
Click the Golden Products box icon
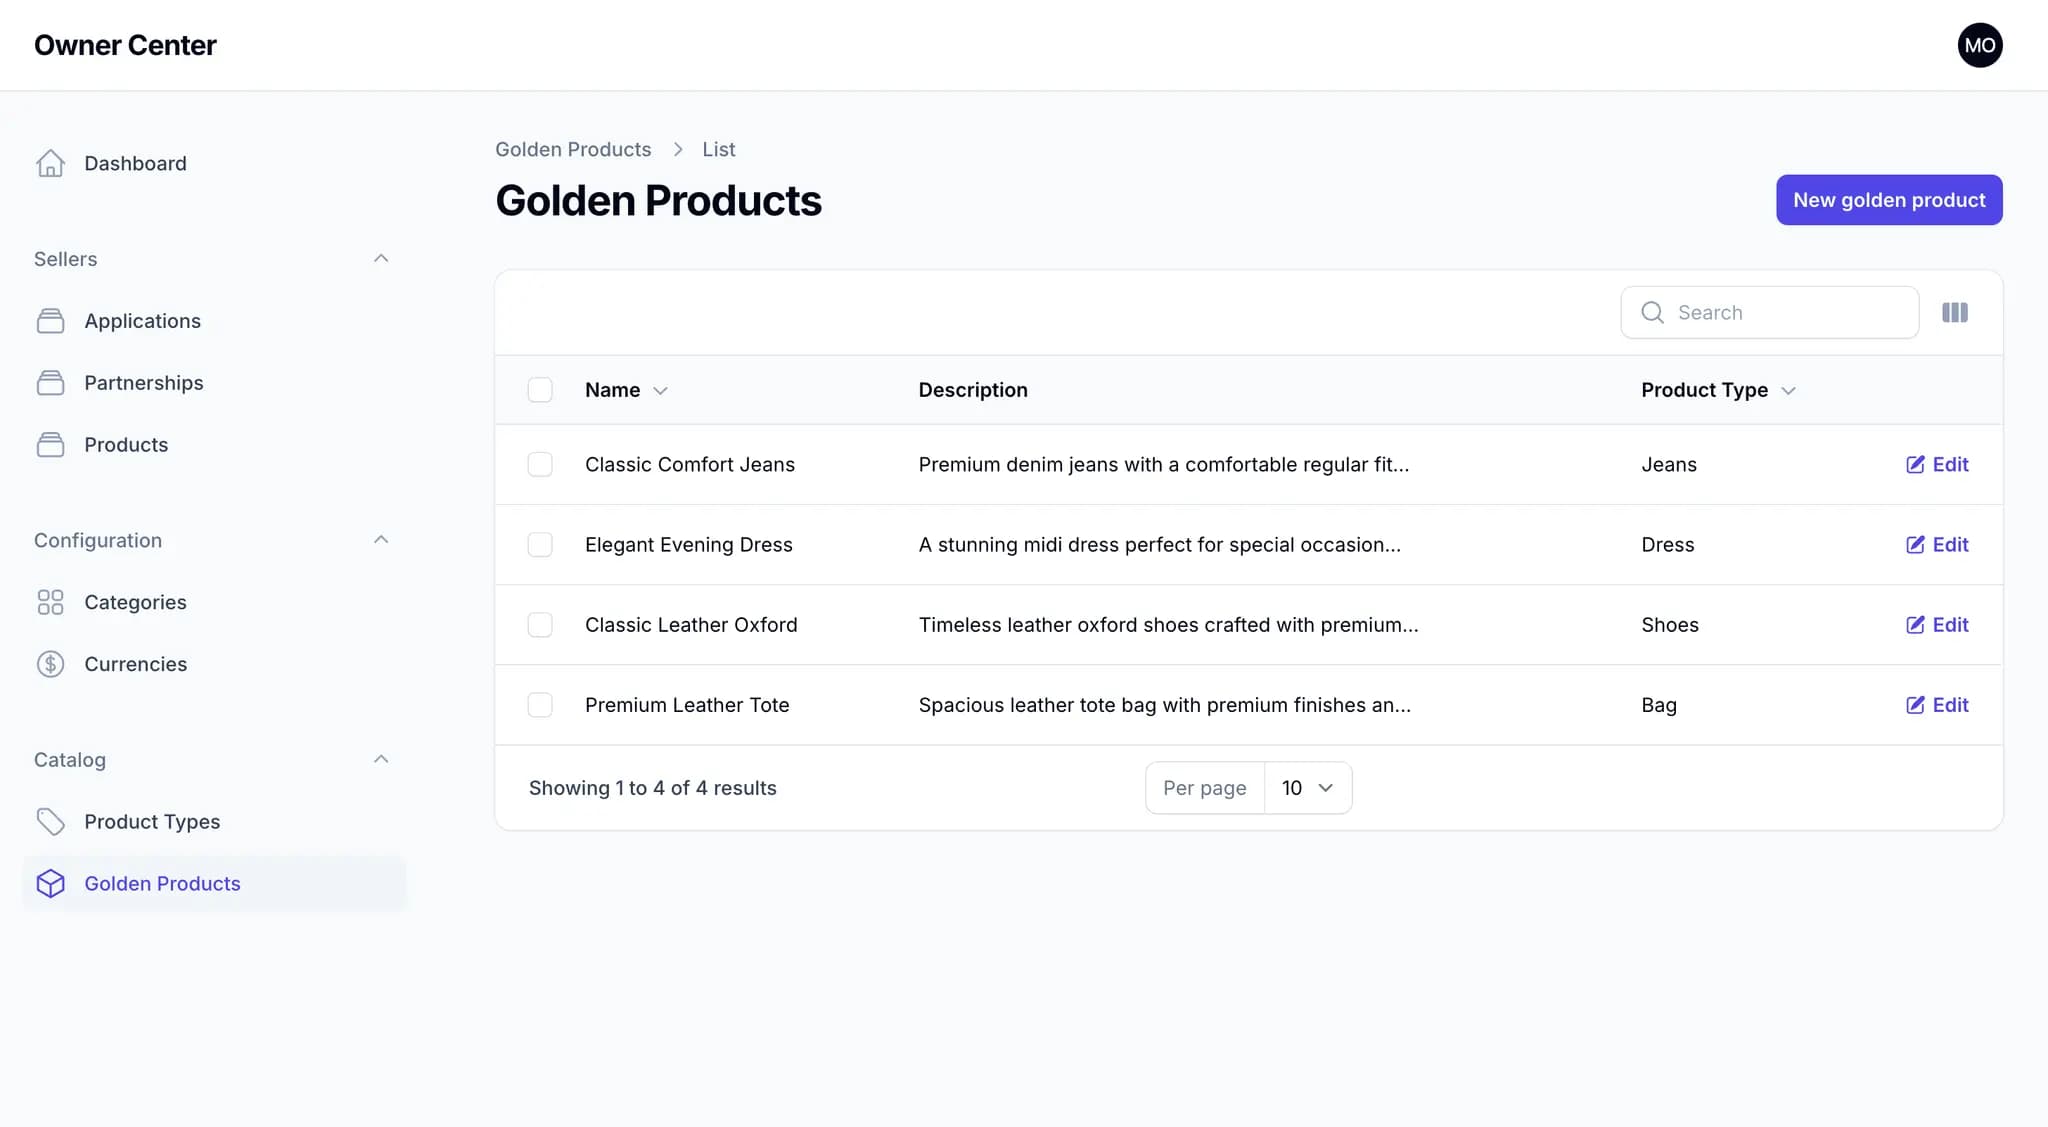point(51,883)
